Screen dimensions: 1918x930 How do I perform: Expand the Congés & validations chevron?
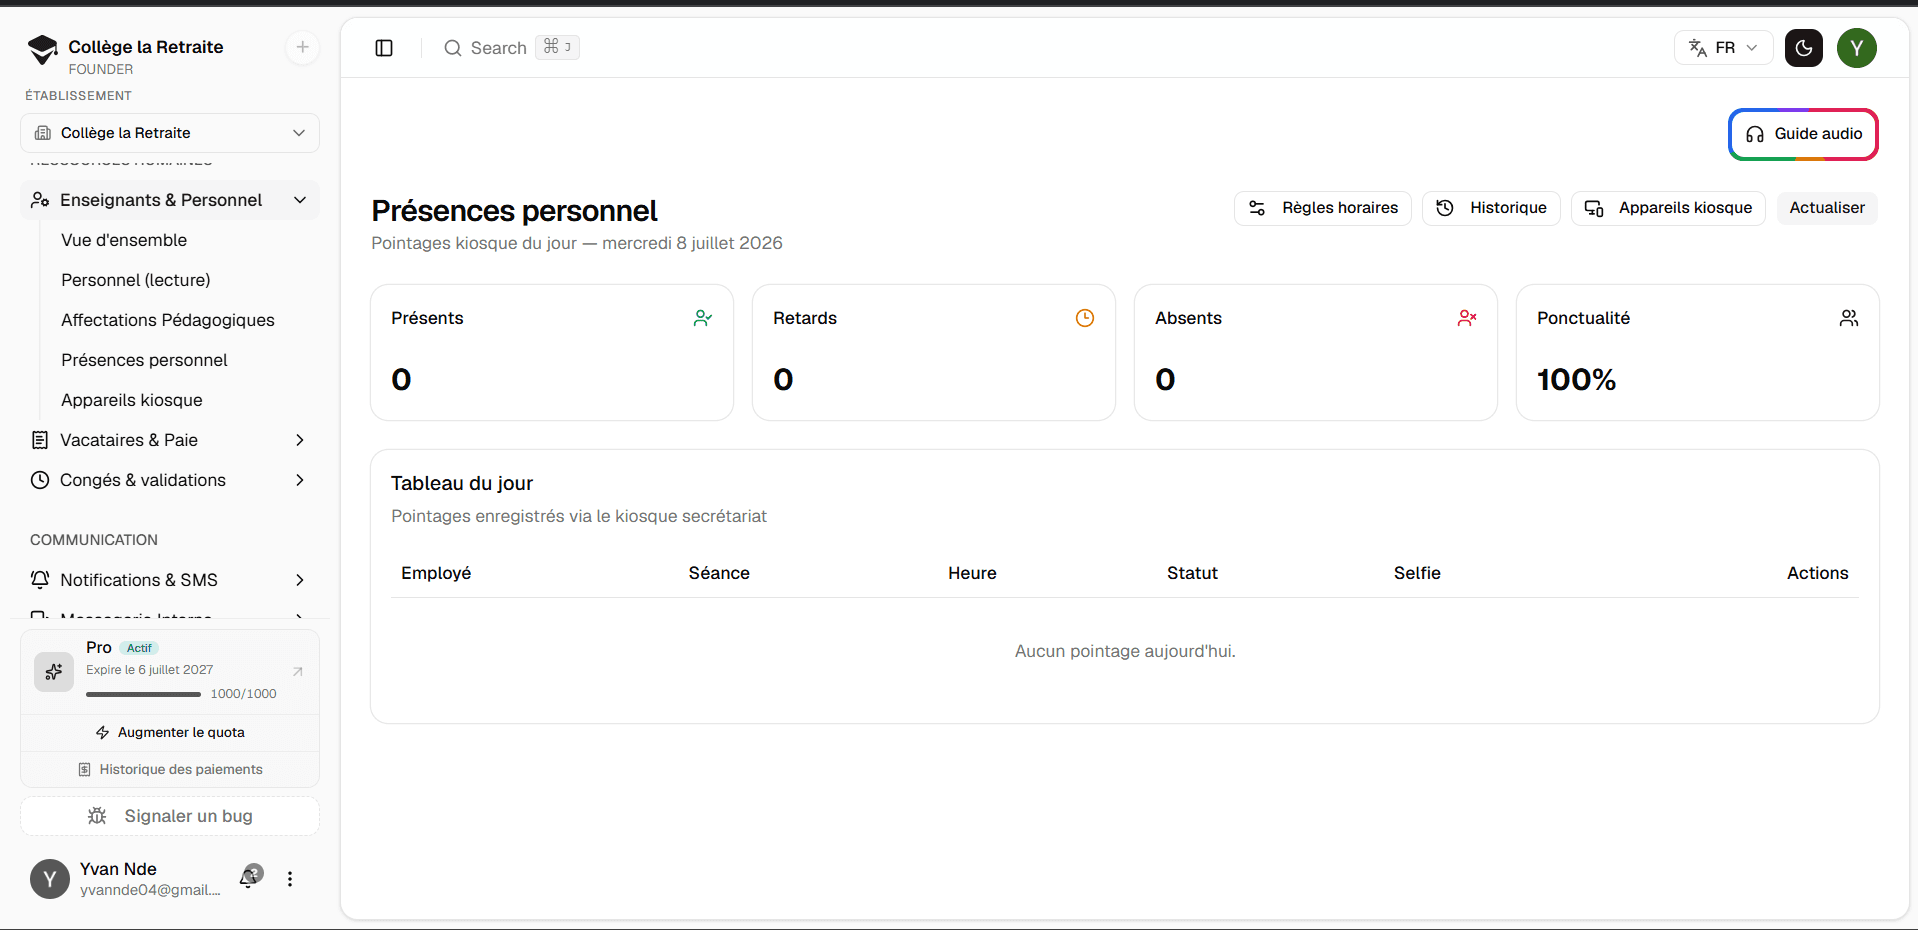(300, 480)
